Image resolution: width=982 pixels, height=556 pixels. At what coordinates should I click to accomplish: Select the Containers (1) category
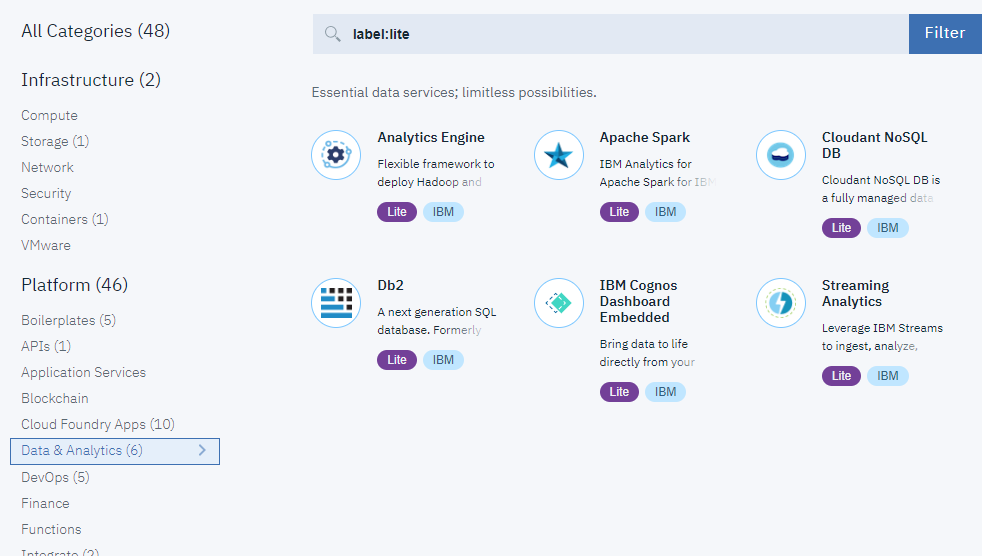tap(65, 219)
